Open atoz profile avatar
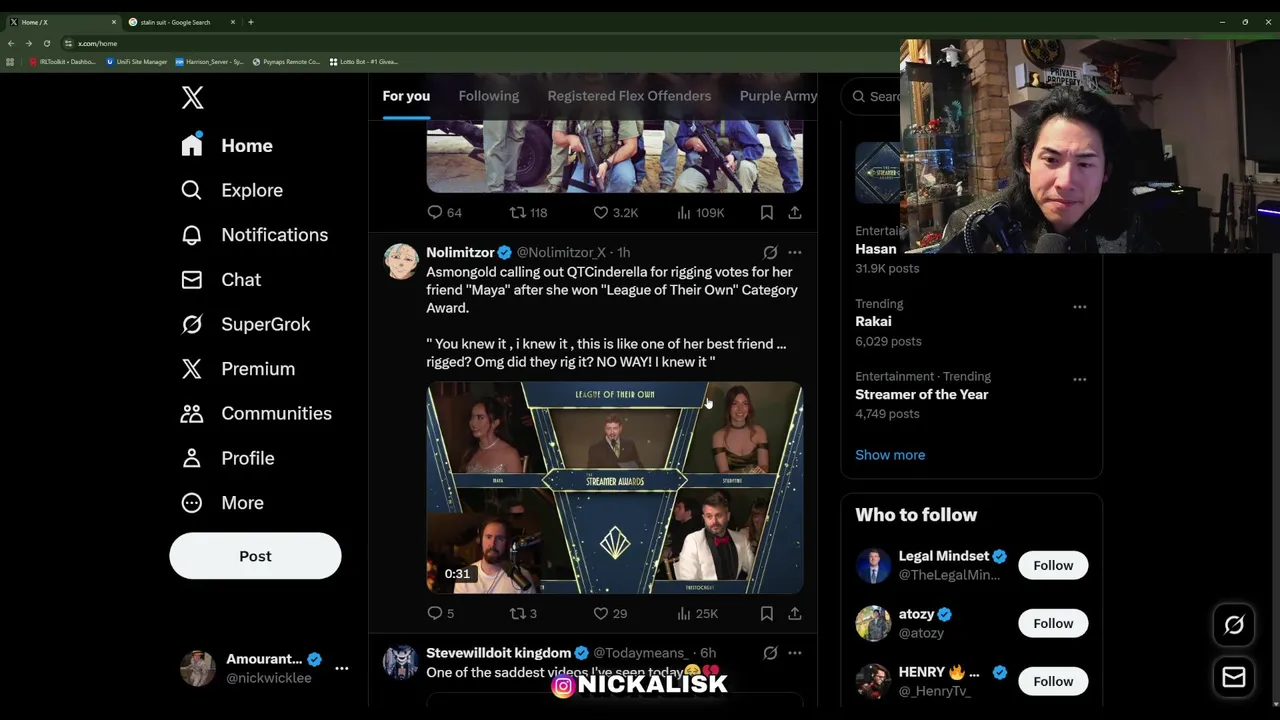1280x720 pixels. [x=873, y=624]
